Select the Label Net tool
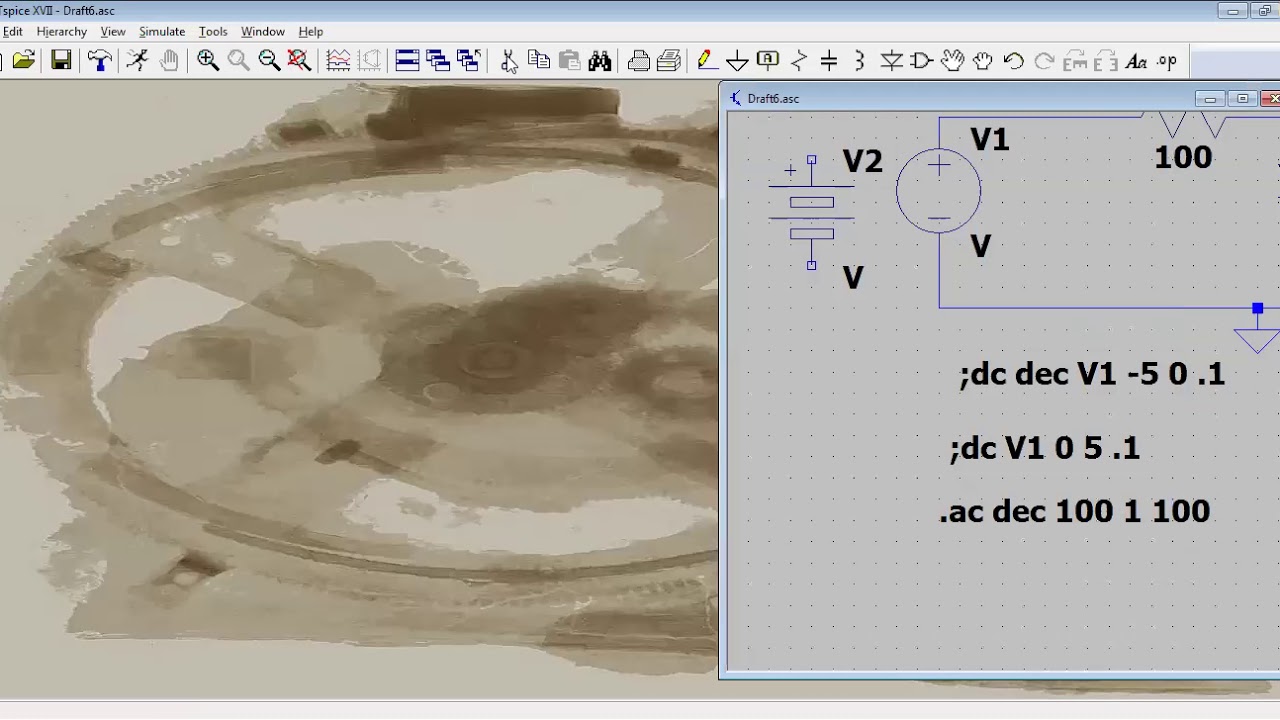 [768, 61]
